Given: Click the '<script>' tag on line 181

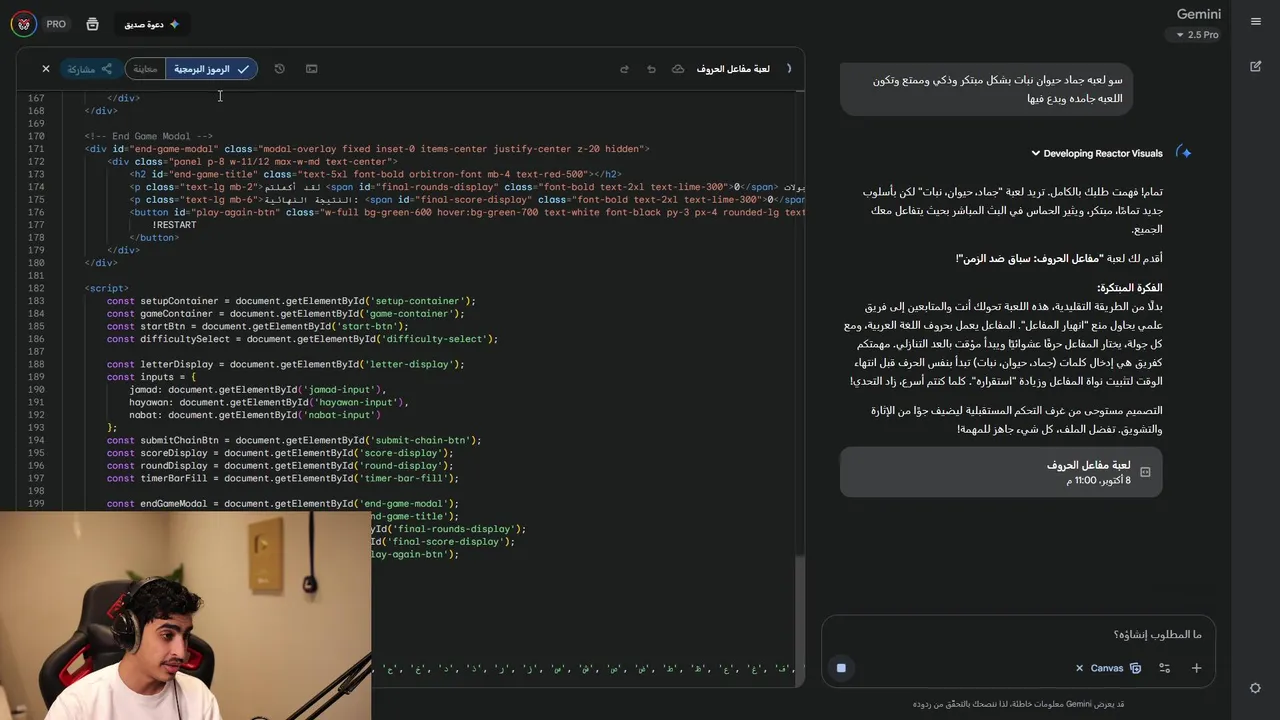Looking at the screenshot, I should (107, 288).
